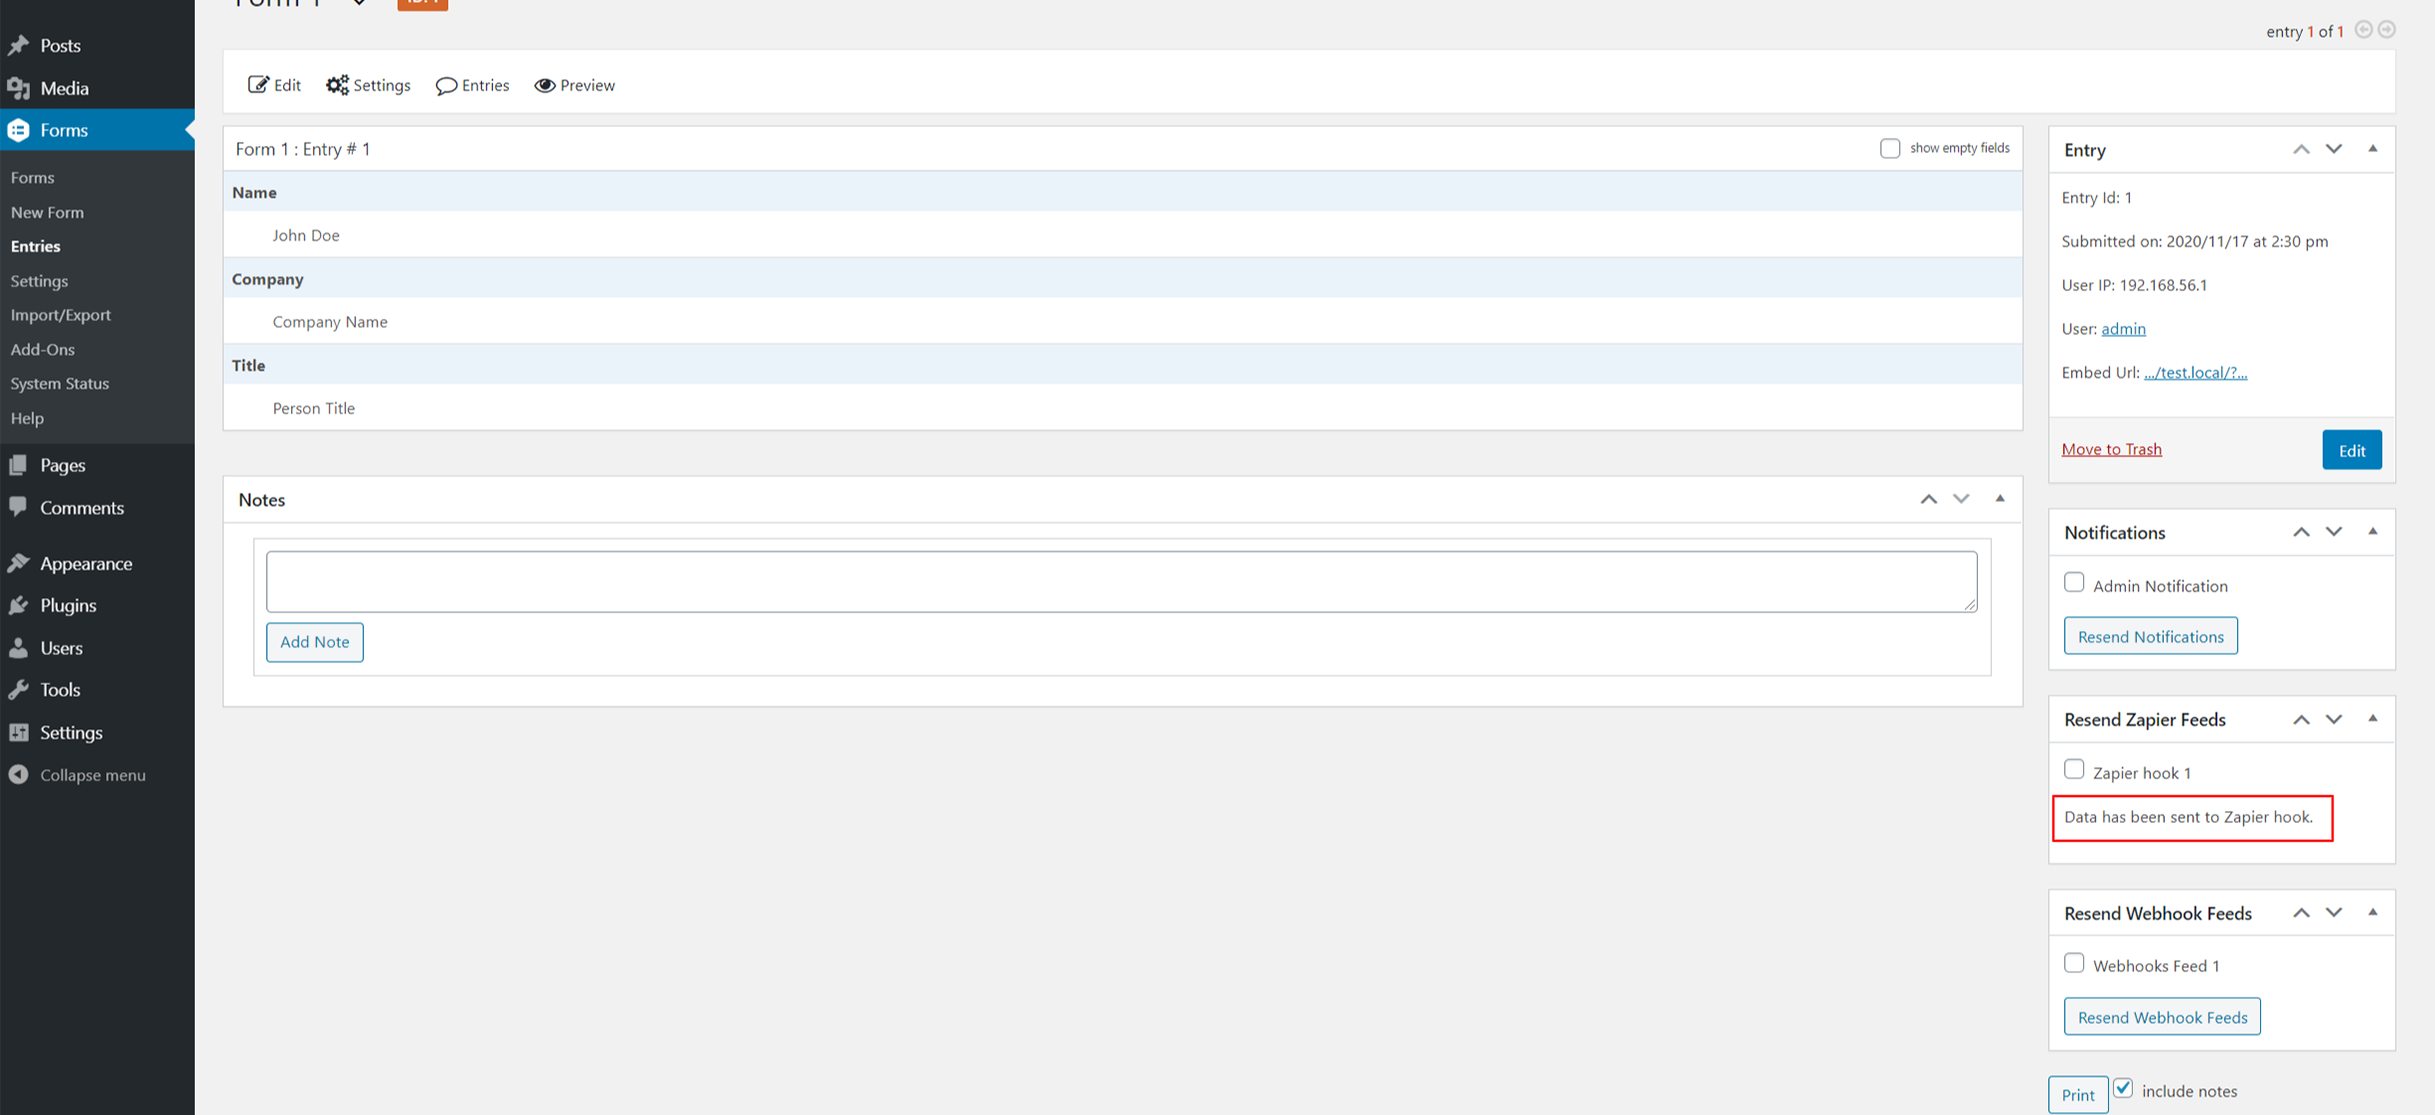Click the Plugins icon in left sidebar
Screen dimensions: 2435x1115
coord(22,604)
